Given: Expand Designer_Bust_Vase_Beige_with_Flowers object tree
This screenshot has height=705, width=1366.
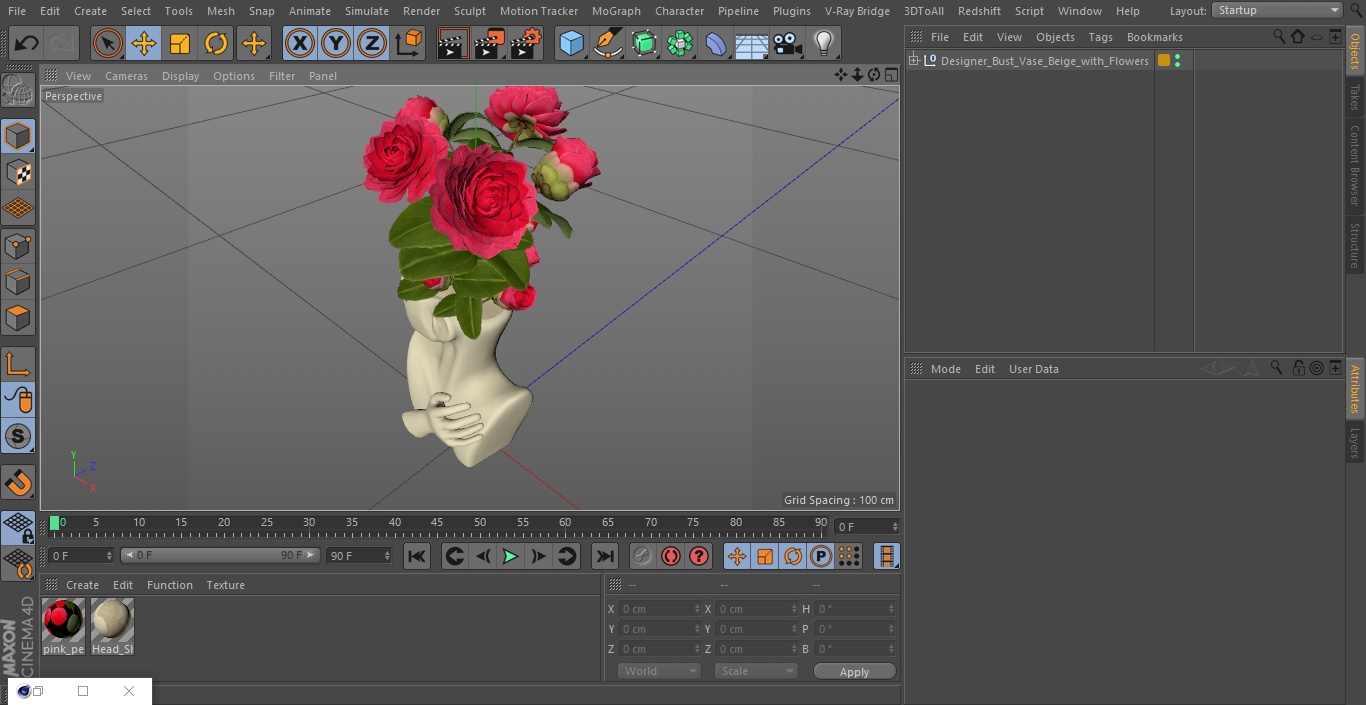Looking at the screenshot, I should pyautogui.click(x=913, y=61).
